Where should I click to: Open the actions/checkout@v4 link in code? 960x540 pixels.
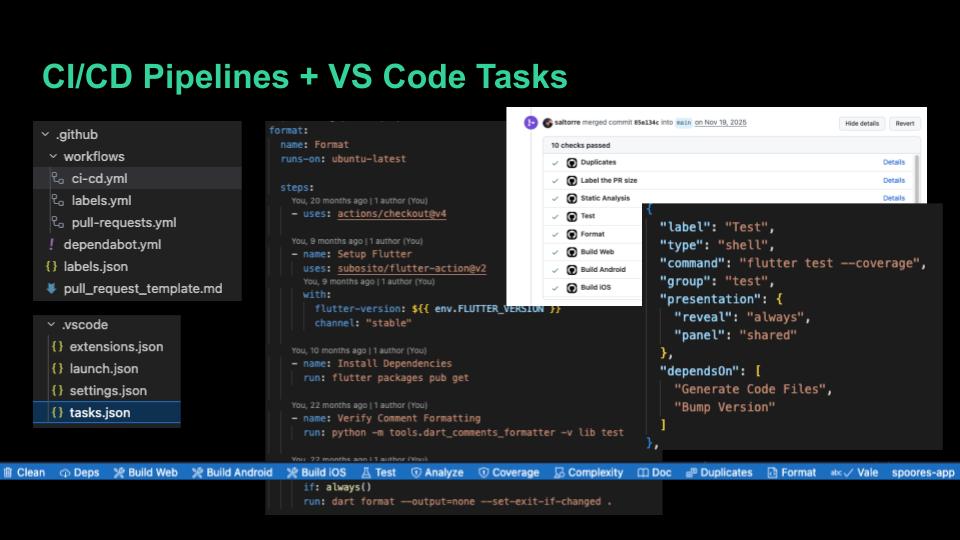pyautogui.click(x=392, y=214)
